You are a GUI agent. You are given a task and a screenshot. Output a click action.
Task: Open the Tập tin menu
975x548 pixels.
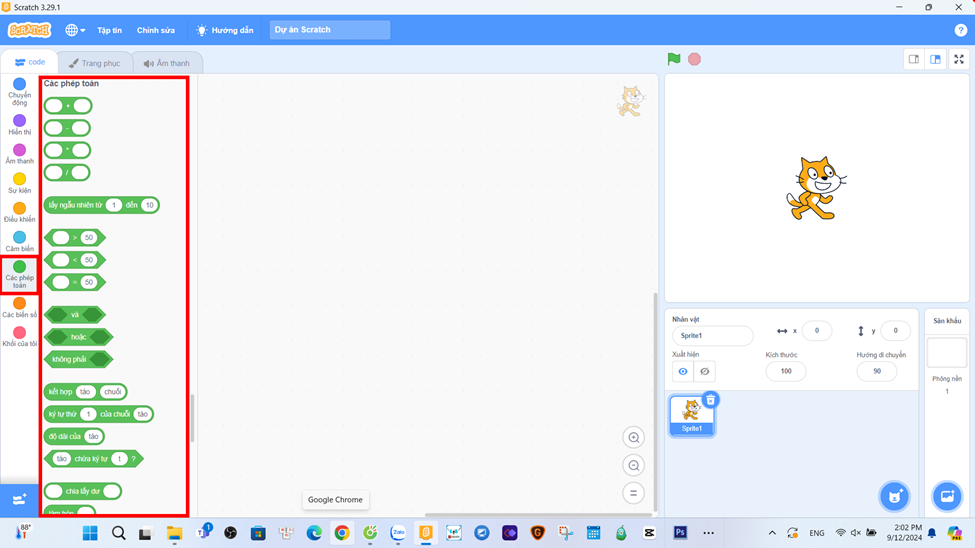click(x=109, y=30)
